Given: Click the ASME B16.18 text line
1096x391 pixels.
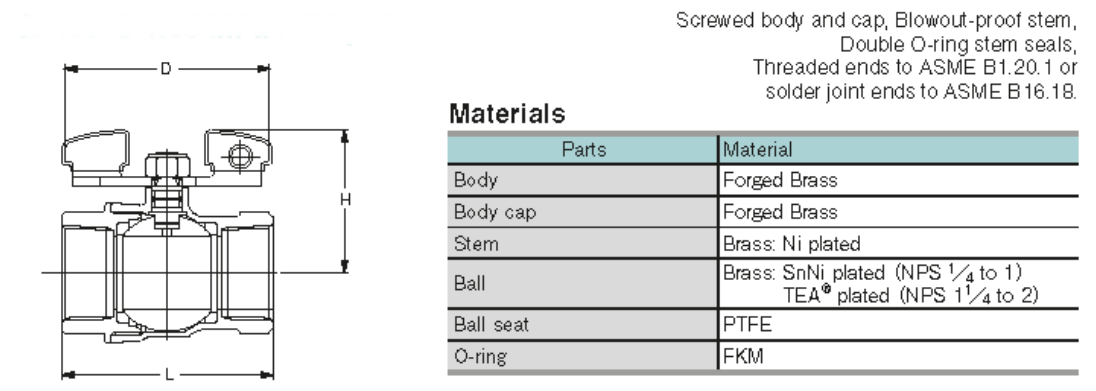Looking at the screenshot, I should point(921,92).
